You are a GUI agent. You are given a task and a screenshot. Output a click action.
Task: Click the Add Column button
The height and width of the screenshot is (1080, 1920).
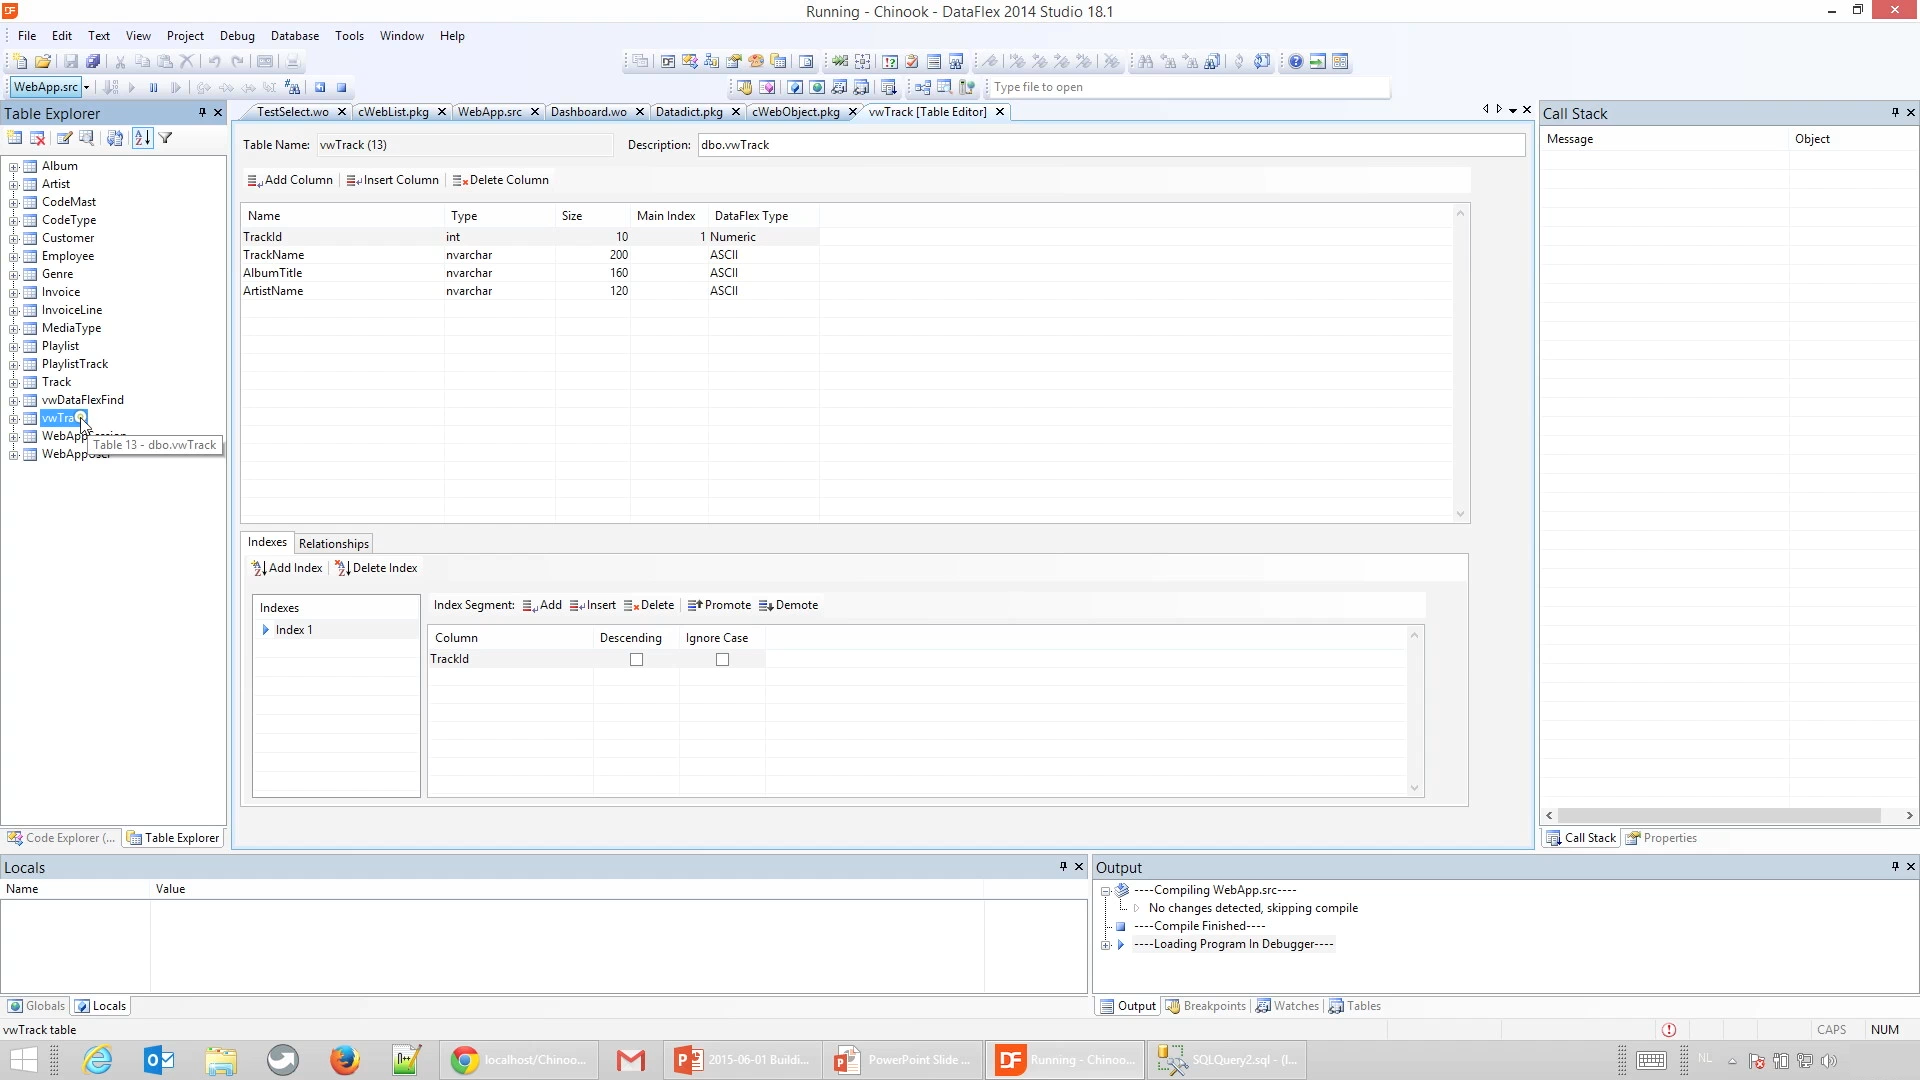pyautogui.click(x=290, y=181)
